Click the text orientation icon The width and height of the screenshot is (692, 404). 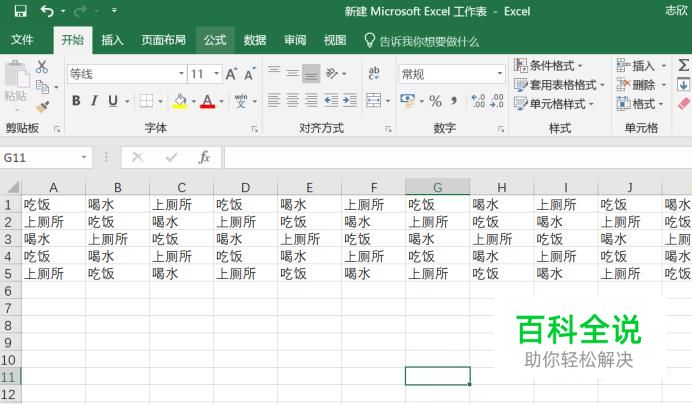click(332, 73)
